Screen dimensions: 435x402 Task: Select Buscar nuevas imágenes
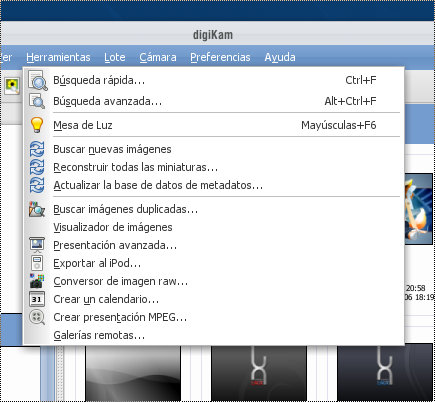[x=213, y=149]
